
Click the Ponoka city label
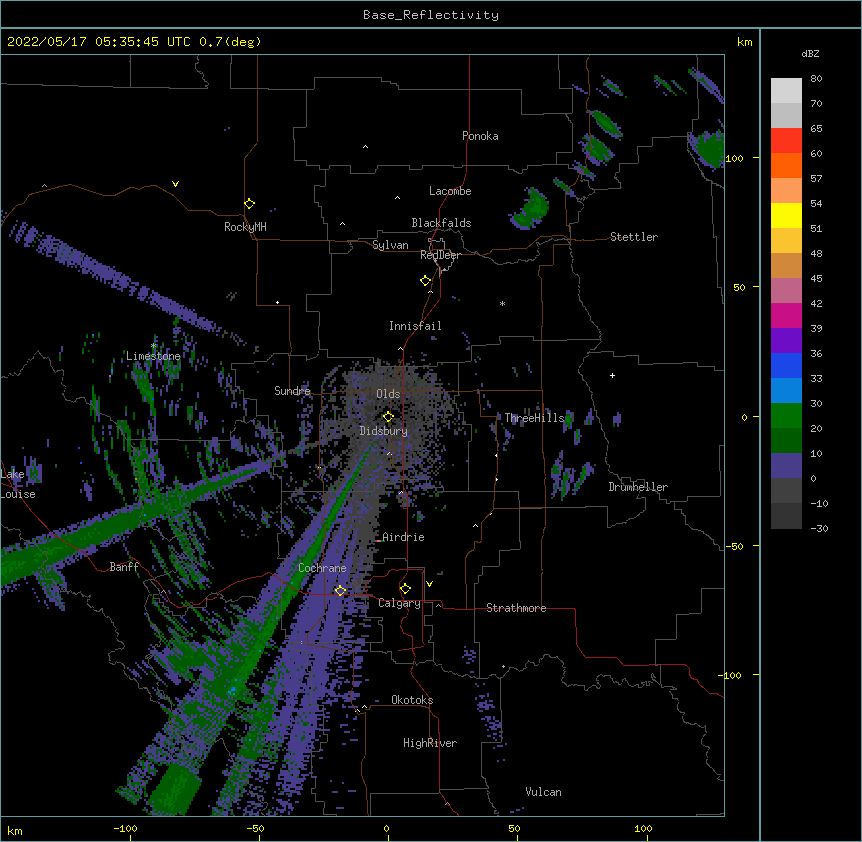tap(480, 136)
